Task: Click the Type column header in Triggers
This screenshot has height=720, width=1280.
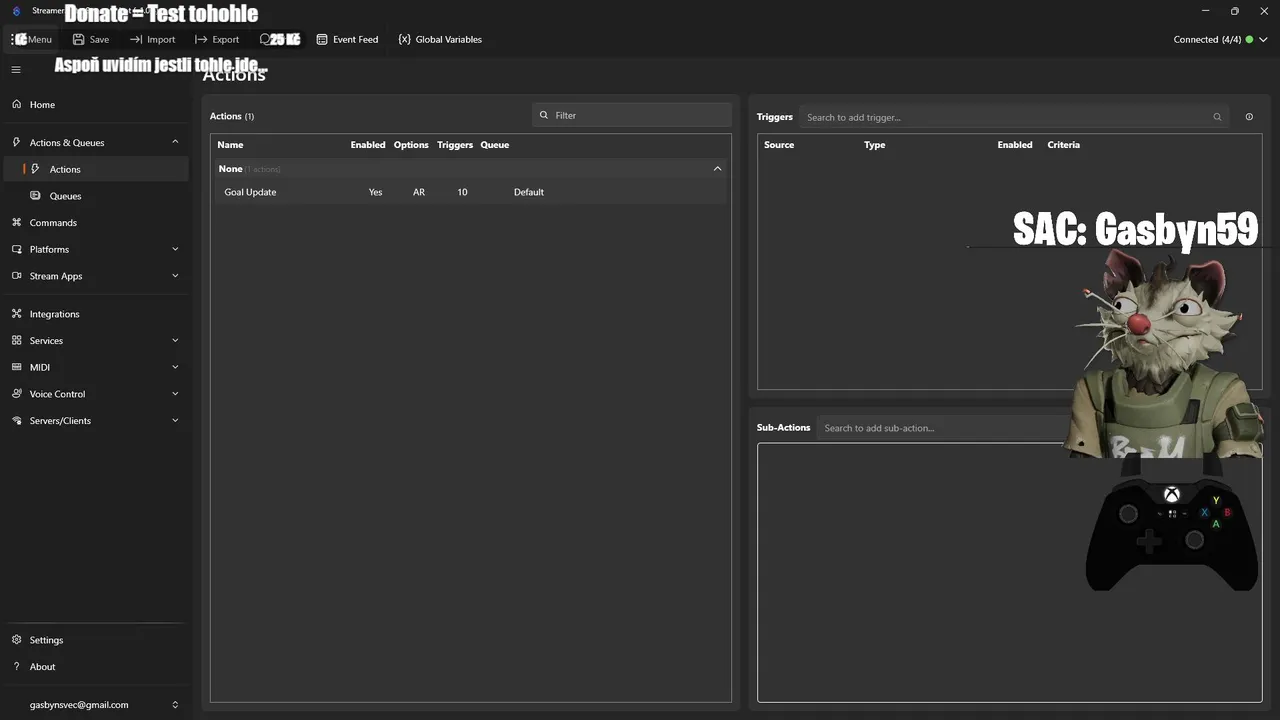Action: 875,145
